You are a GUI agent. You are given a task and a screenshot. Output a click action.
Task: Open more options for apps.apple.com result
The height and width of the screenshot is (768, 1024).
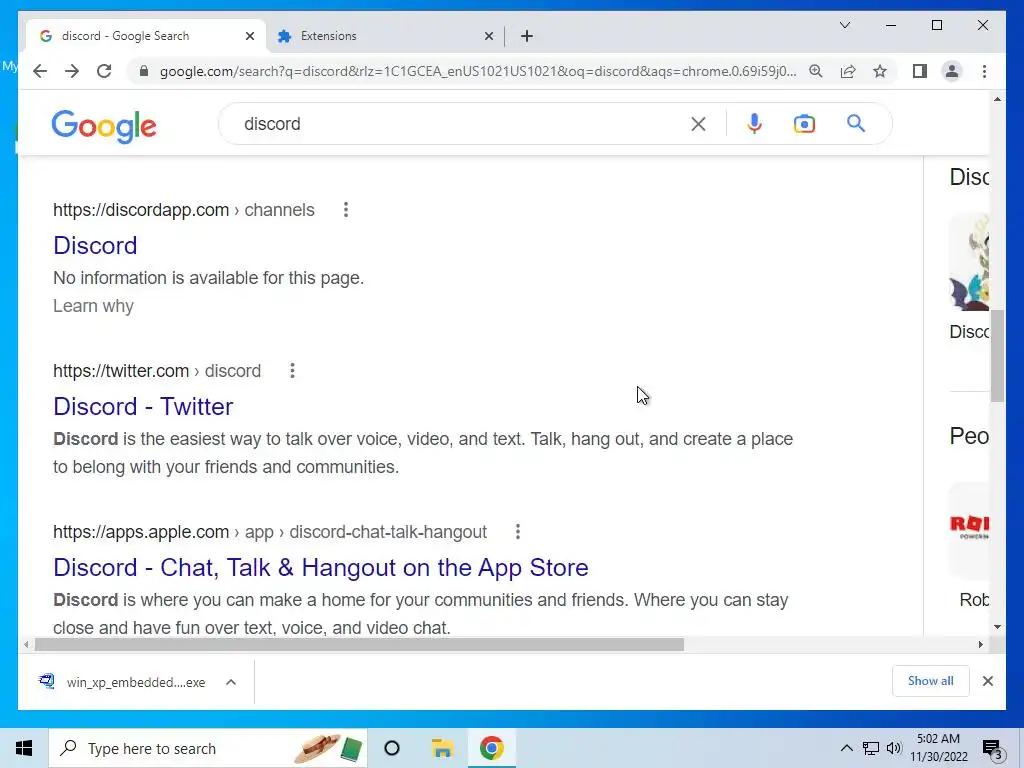click(517, 532)
